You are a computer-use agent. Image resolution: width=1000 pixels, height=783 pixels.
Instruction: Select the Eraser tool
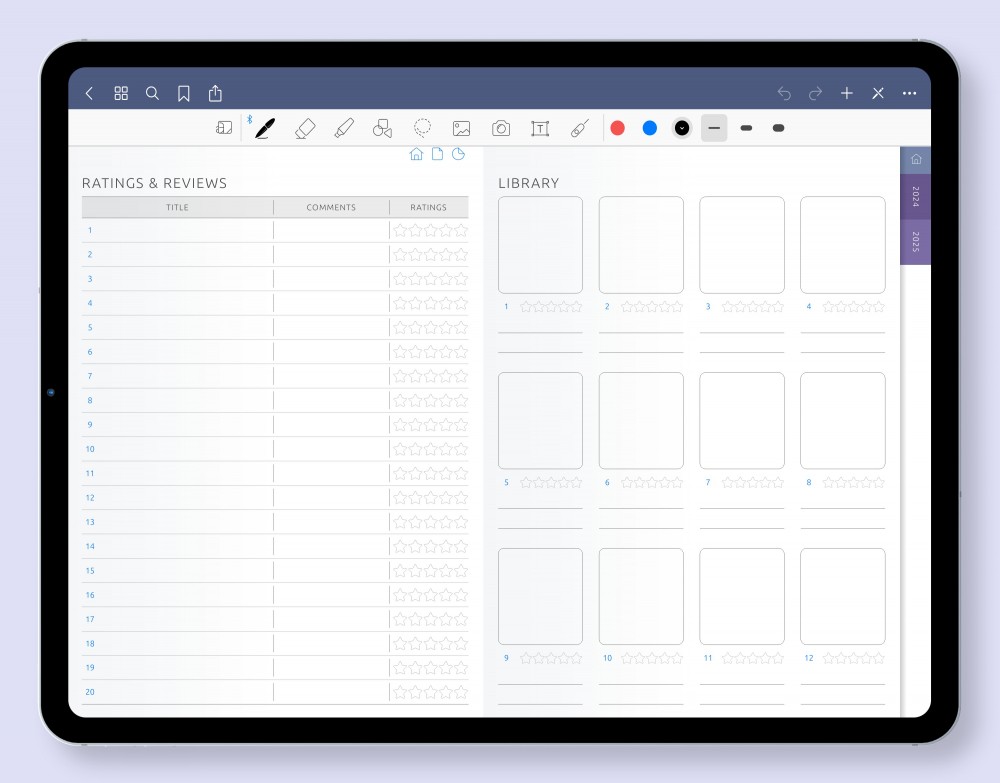pyautogui.click(x=305, y=128)
